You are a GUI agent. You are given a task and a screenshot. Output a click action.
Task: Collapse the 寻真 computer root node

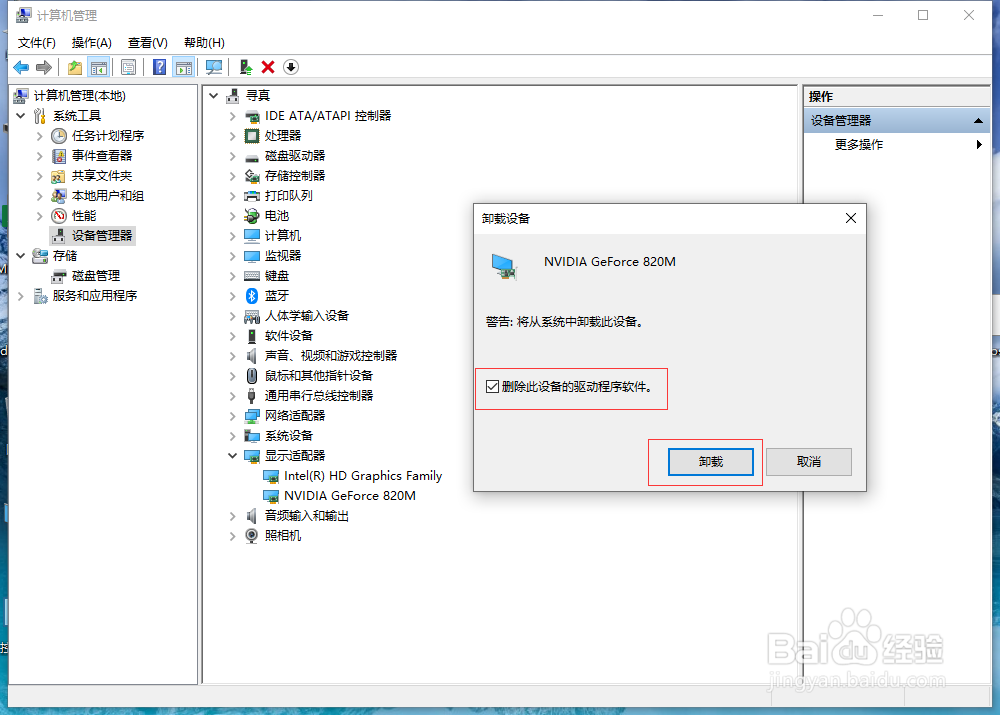[x=214, y=96]
